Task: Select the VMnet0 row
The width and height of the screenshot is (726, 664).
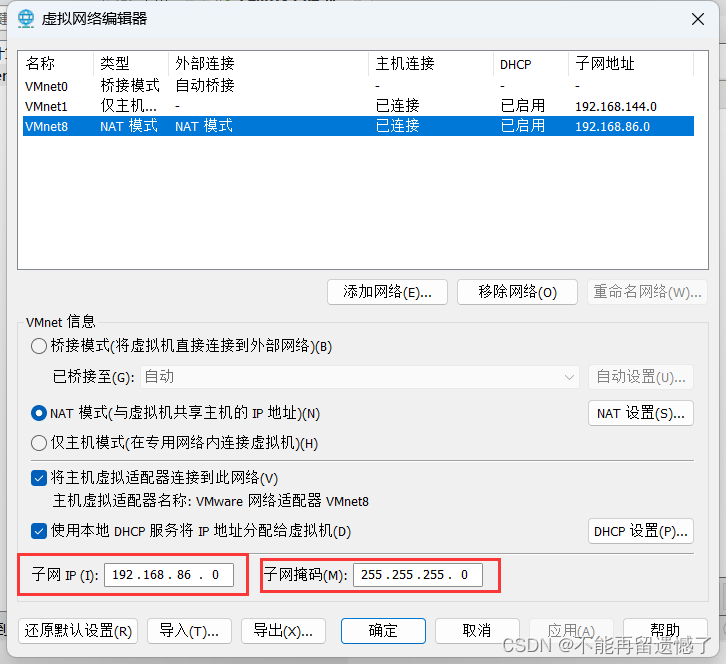Action: click(358, 86)
